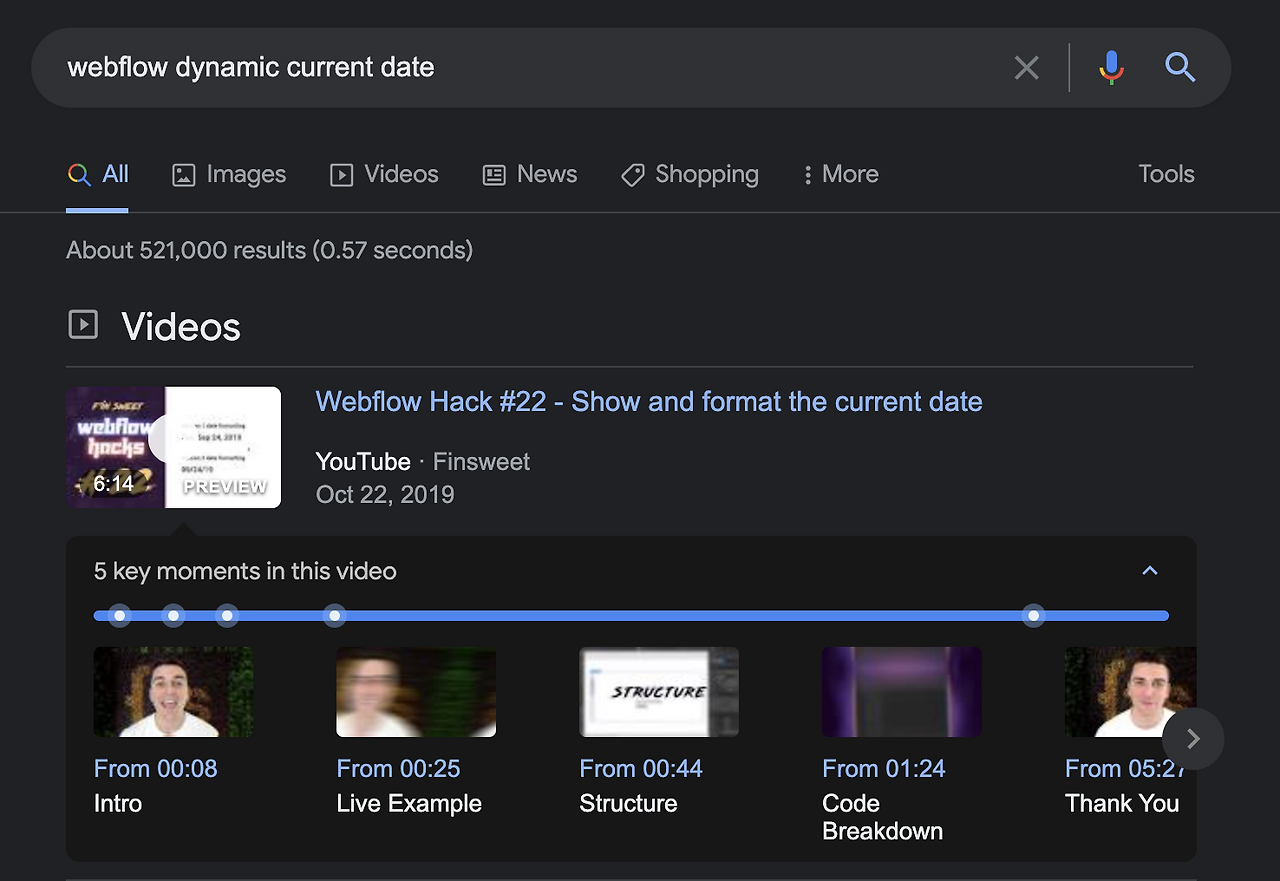Screen dimensions: 1280x881
Task: Open the search Tools options
Action: 1166,174
